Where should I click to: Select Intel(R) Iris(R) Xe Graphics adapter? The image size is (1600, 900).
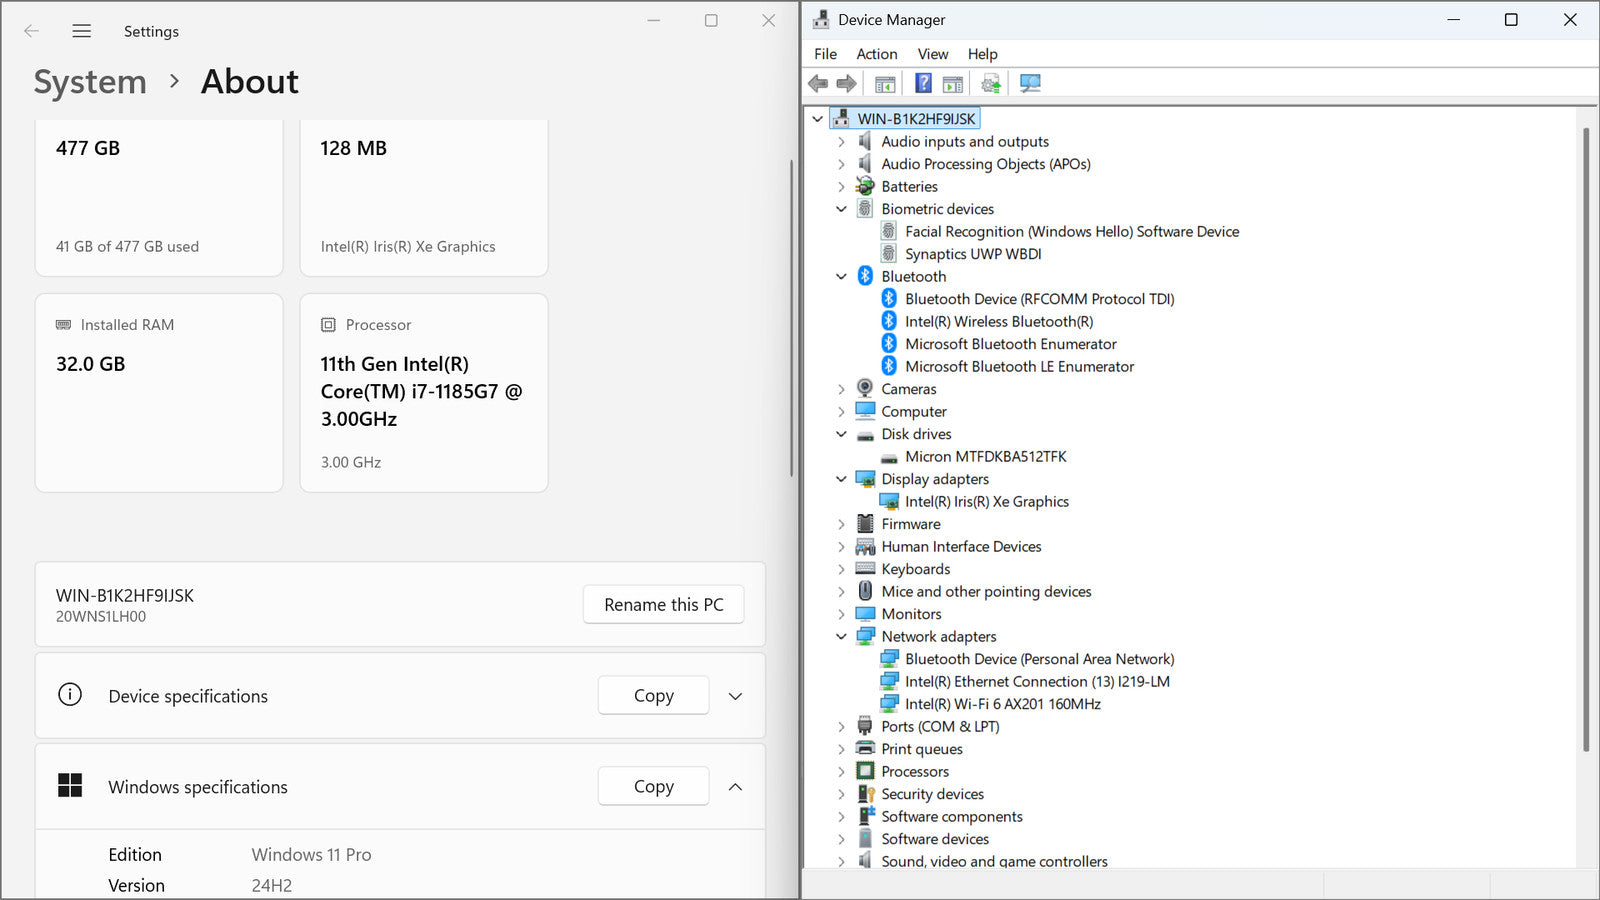coord(987,502)
